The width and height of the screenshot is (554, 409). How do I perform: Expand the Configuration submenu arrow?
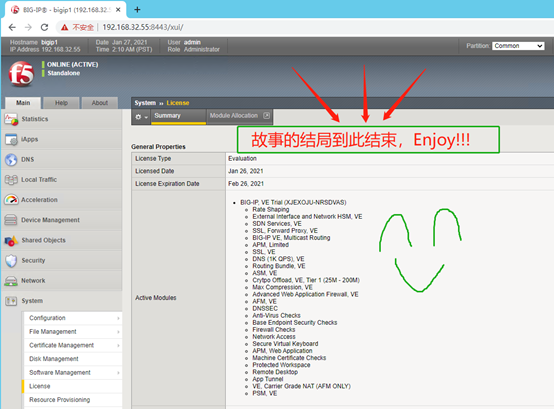(x=118, y=318)
